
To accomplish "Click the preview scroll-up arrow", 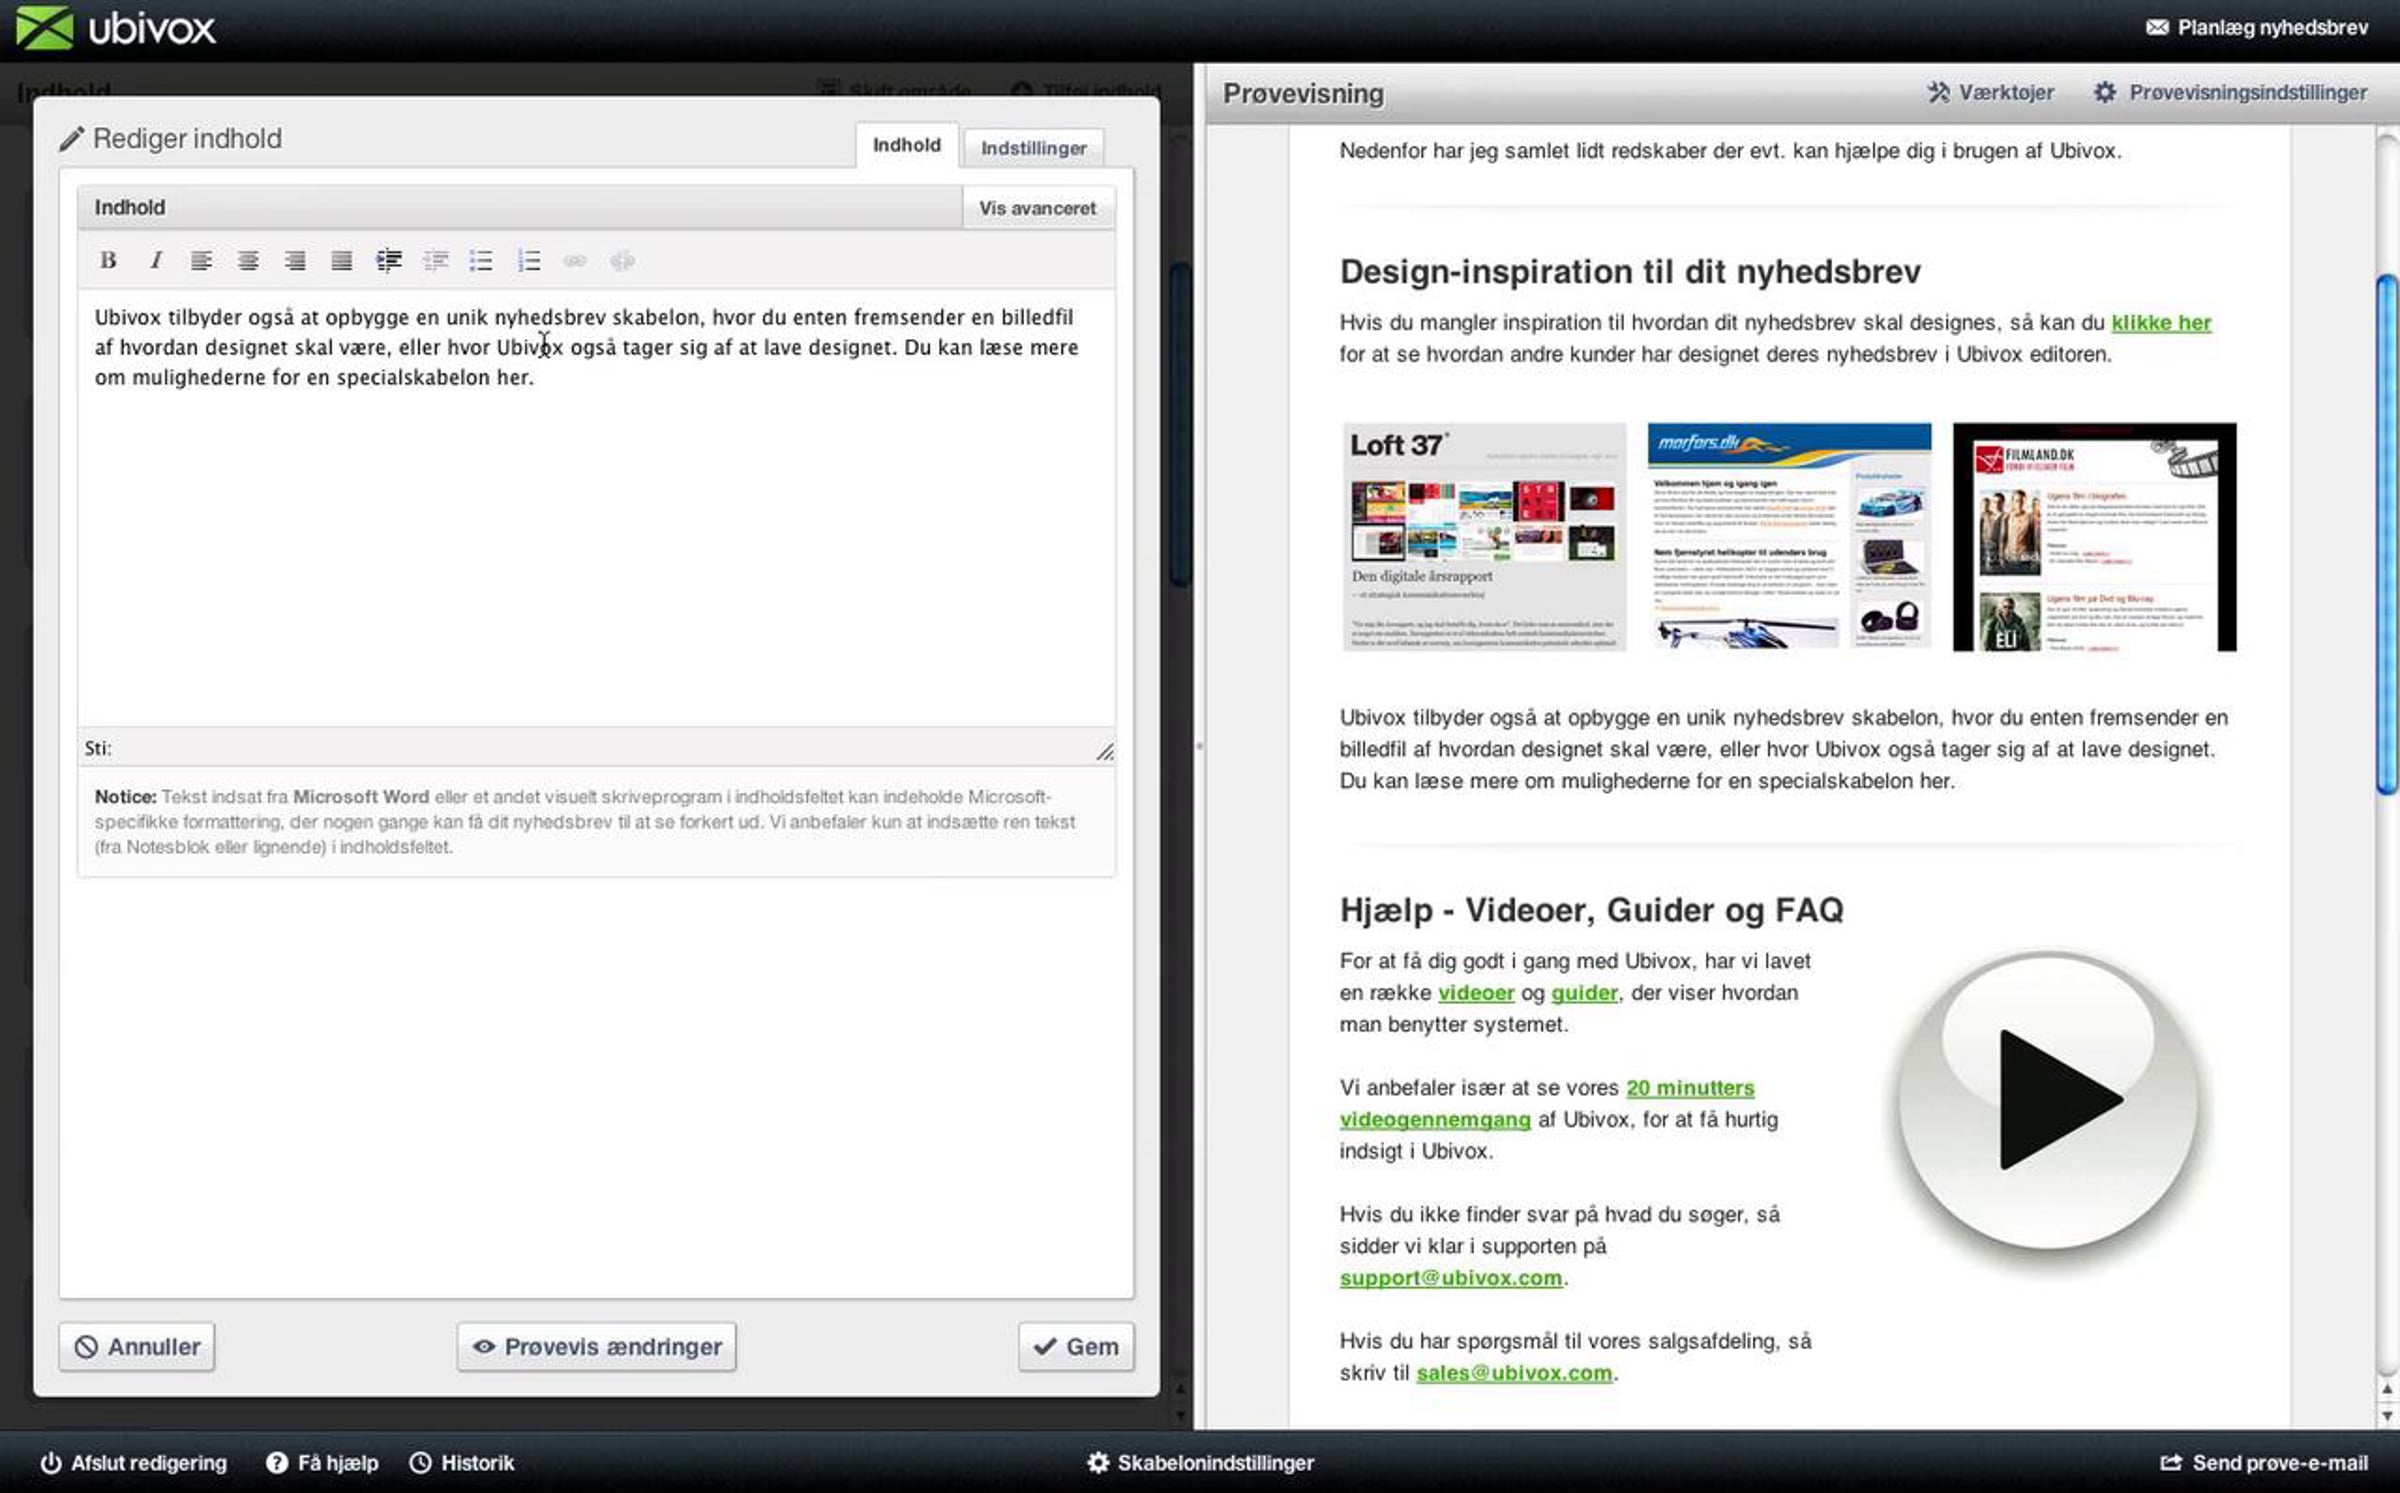I will click(2387, 1389).
